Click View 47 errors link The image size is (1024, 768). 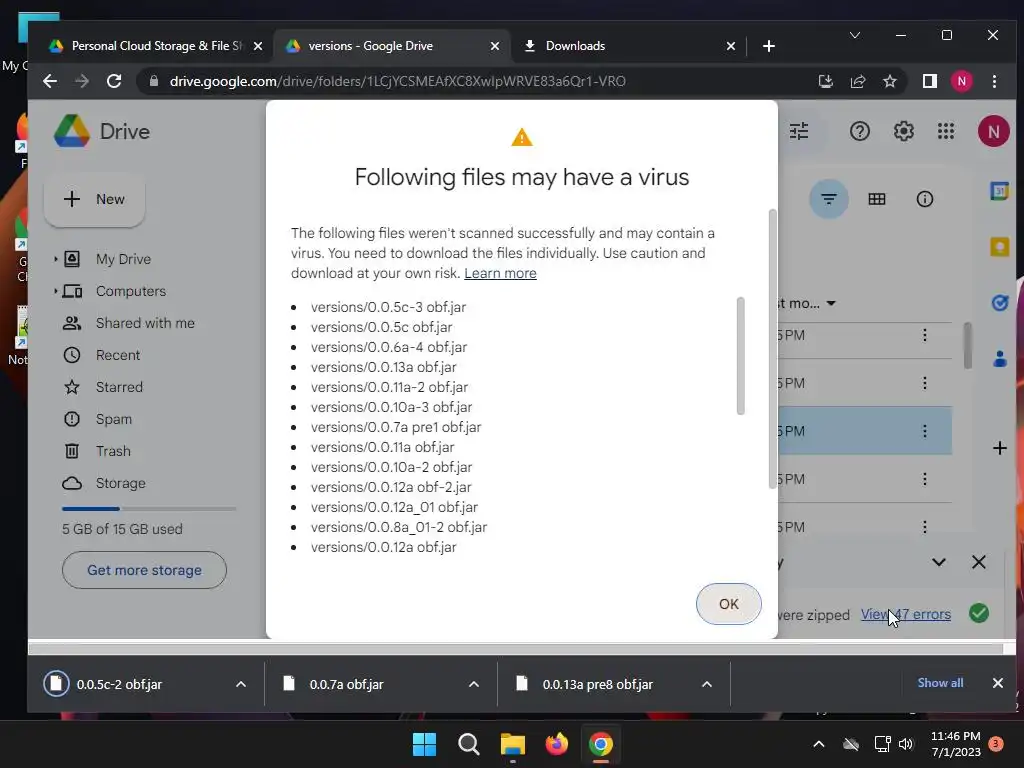(905, 615)
